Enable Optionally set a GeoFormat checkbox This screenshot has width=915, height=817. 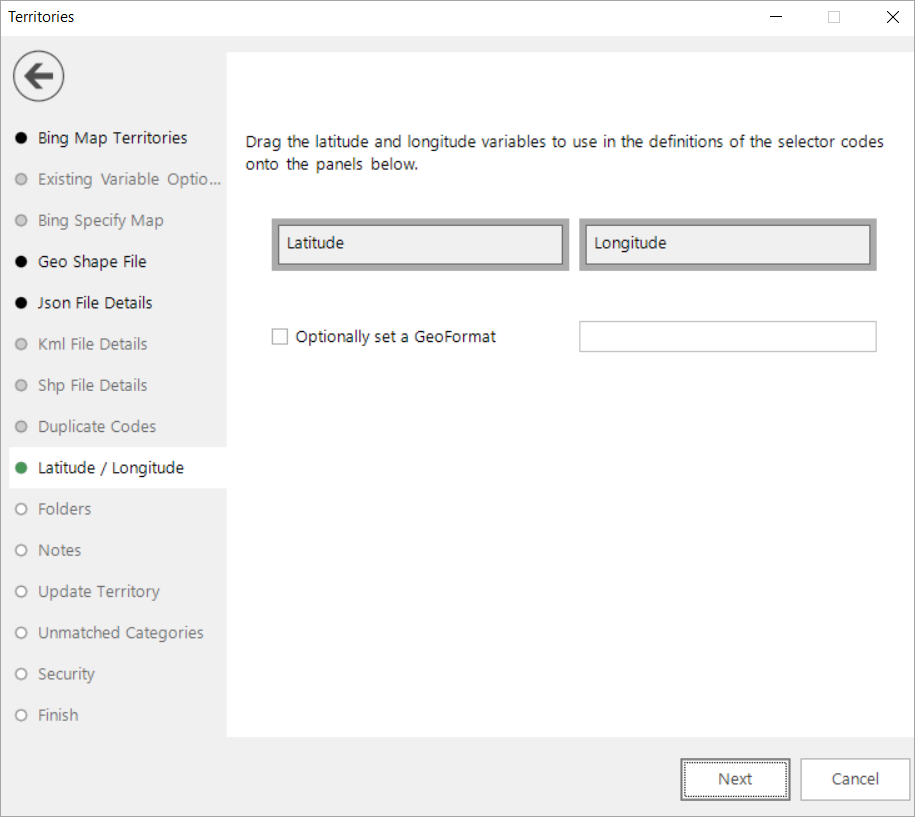click(x=280, y=337)
